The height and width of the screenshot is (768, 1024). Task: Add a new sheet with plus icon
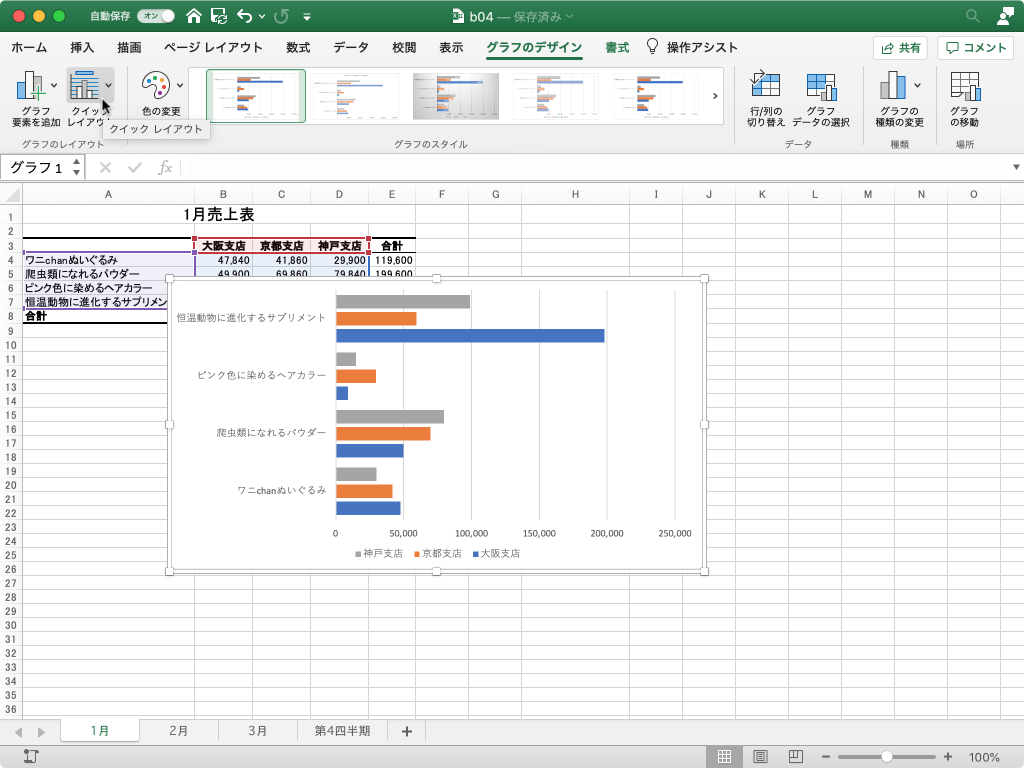tap(407, 731)
